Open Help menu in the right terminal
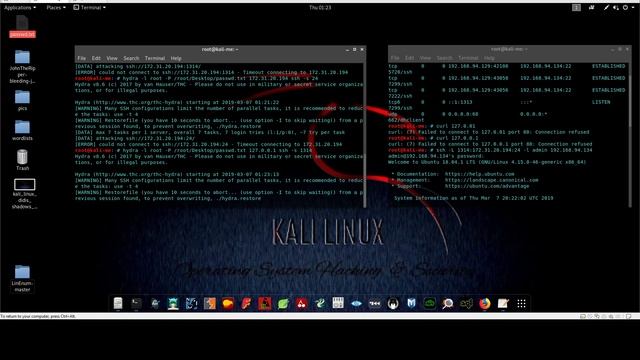The width and height of the screenshot is (640, 360). [489, 58]
